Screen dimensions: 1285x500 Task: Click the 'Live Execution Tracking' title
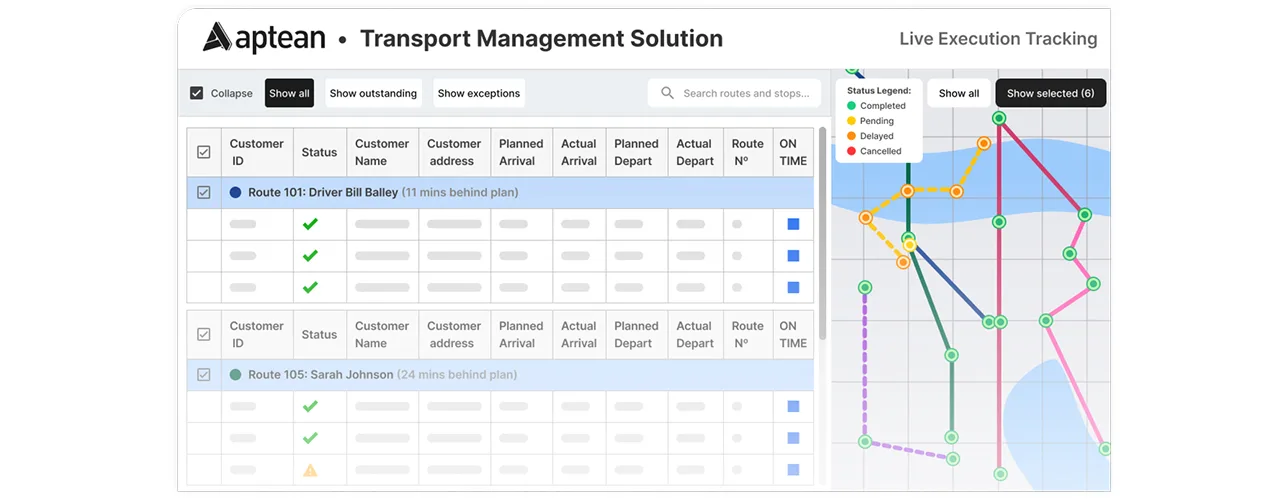pos(998,39)
